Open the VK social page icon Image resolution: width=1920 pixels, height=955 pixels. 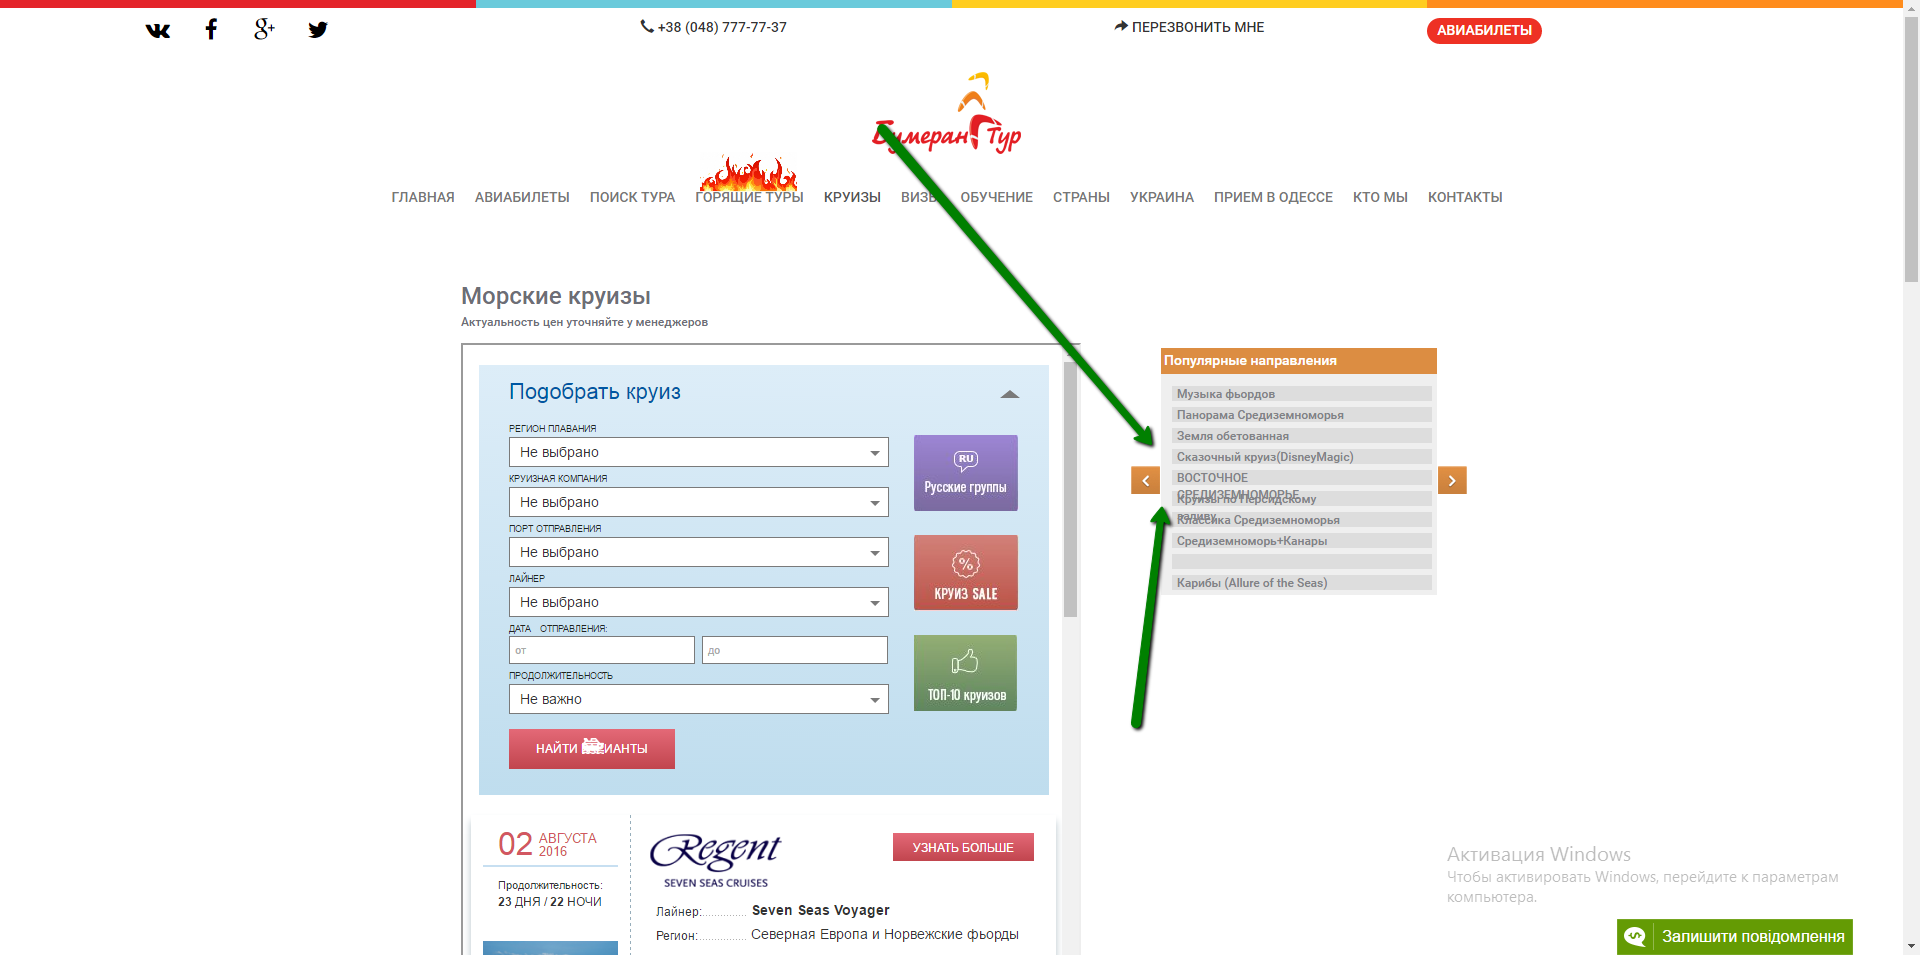coord(158,30)
